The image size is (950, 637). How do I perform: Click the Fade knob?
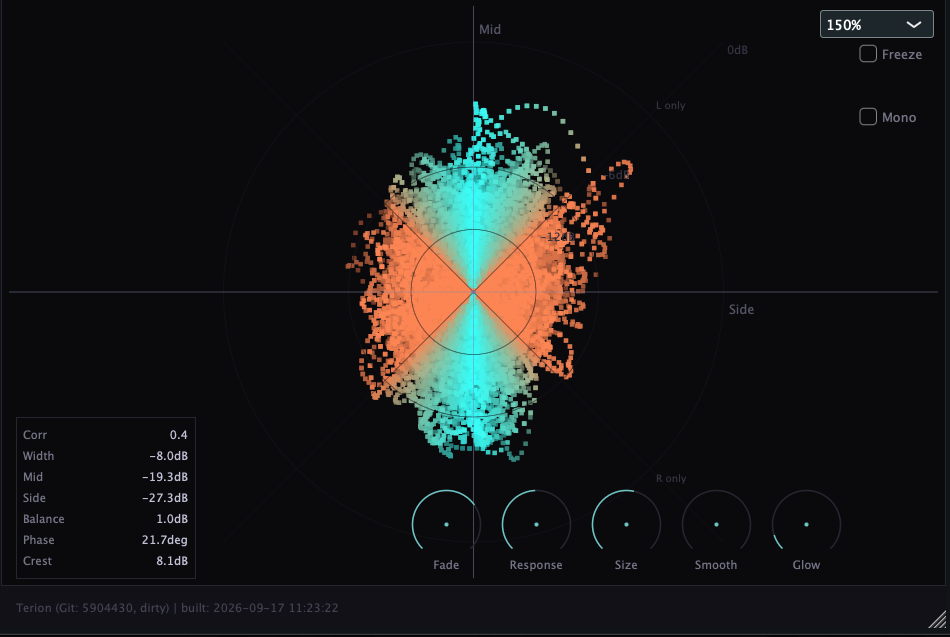coord(447,524)
